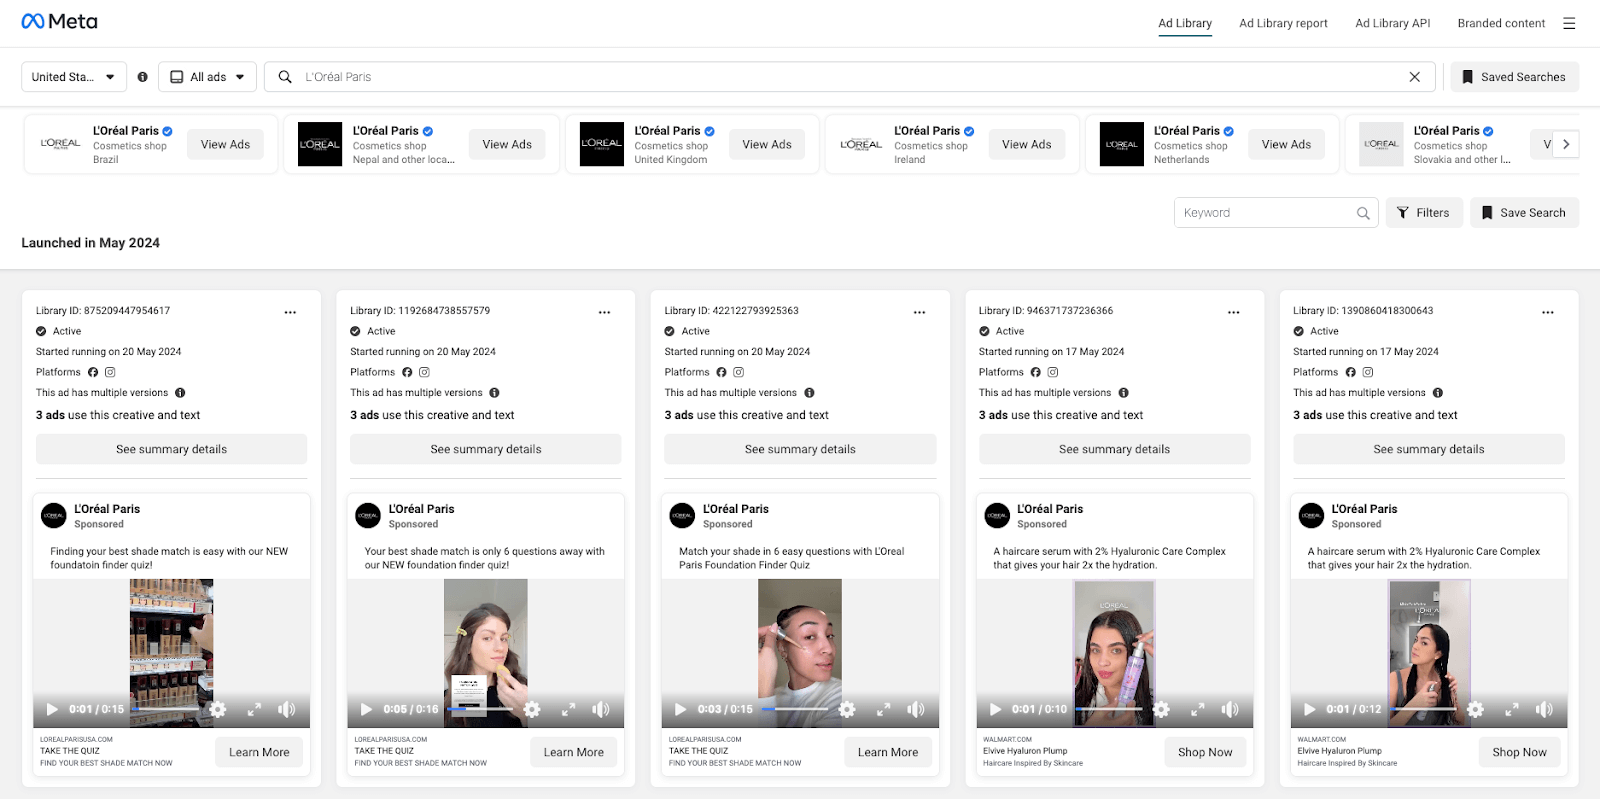Image resolution: width=1600 pixels, height=799 pixels.
Task: Open the Branded content tab
Action: click(1501, 23)
